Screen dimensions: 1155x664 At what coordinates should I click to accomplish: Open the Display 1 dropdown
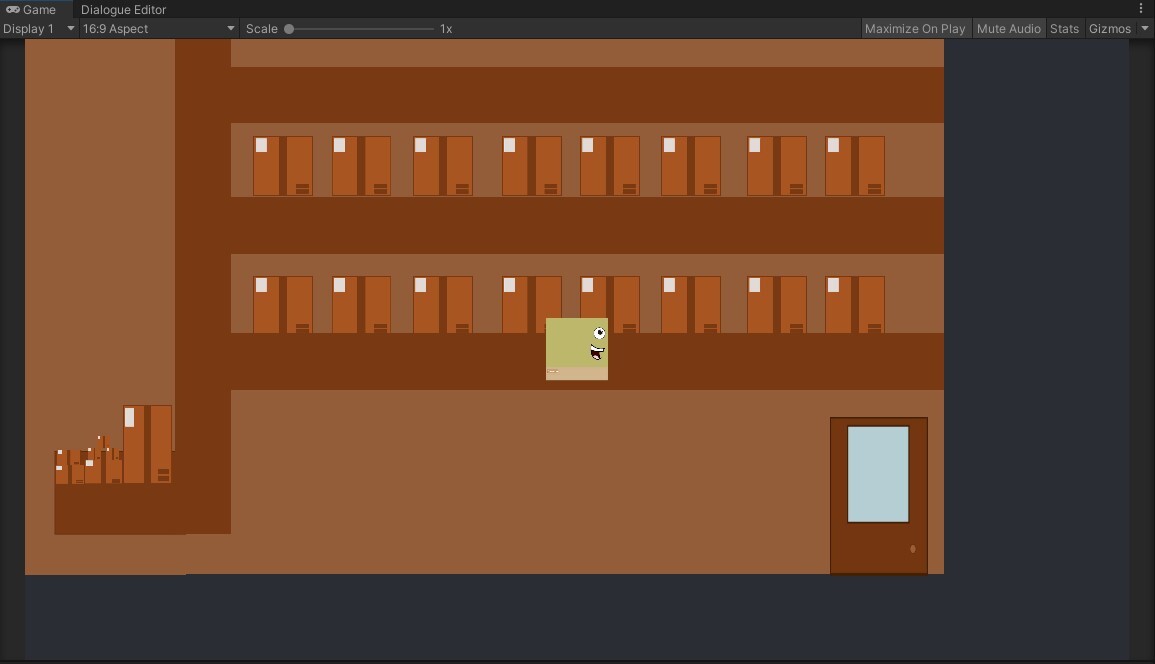pos(39,29)
